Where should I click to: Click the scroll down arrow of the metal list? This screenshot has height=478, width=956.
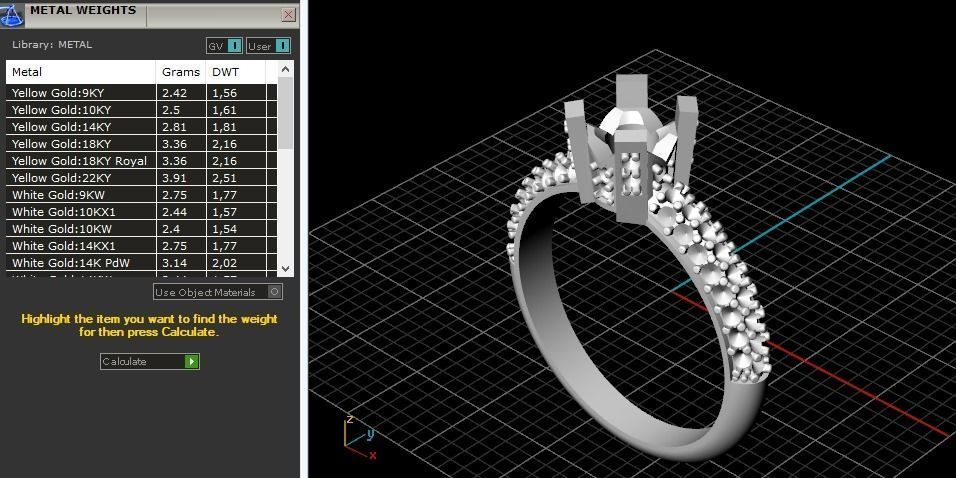286,268
